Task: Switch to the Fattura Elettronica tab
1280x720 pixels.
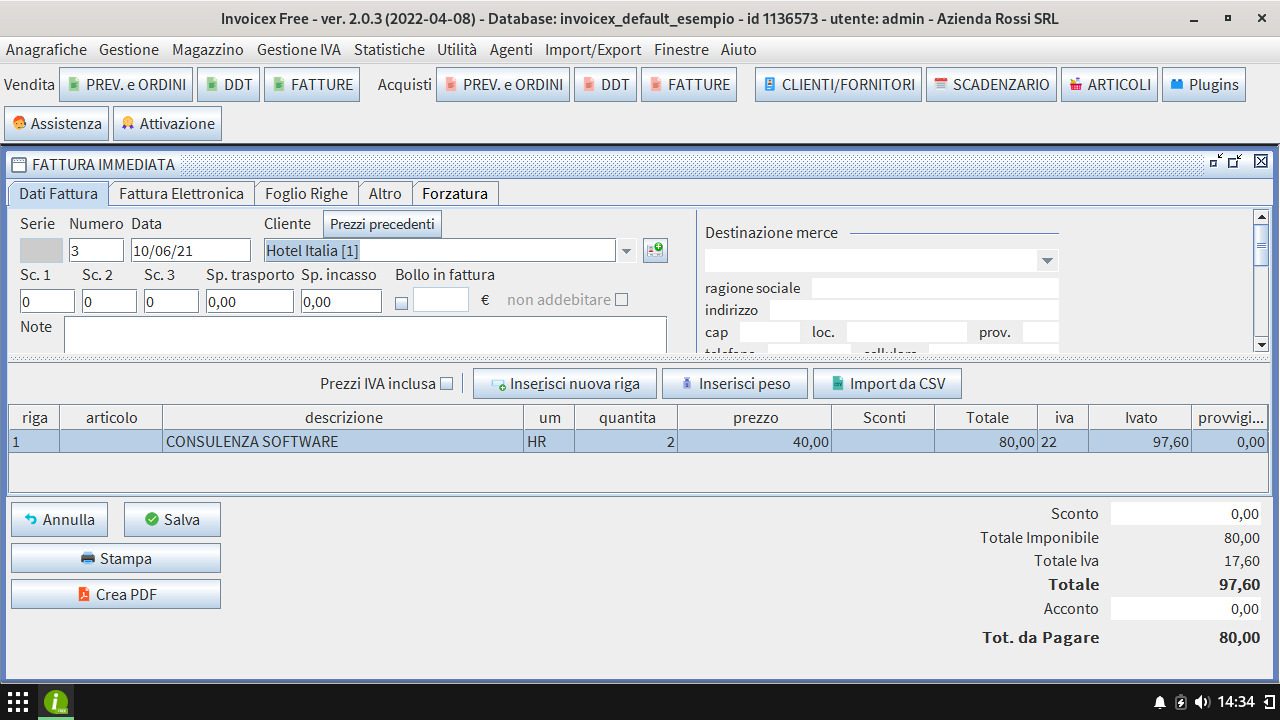Action: [x=181, y=194]
